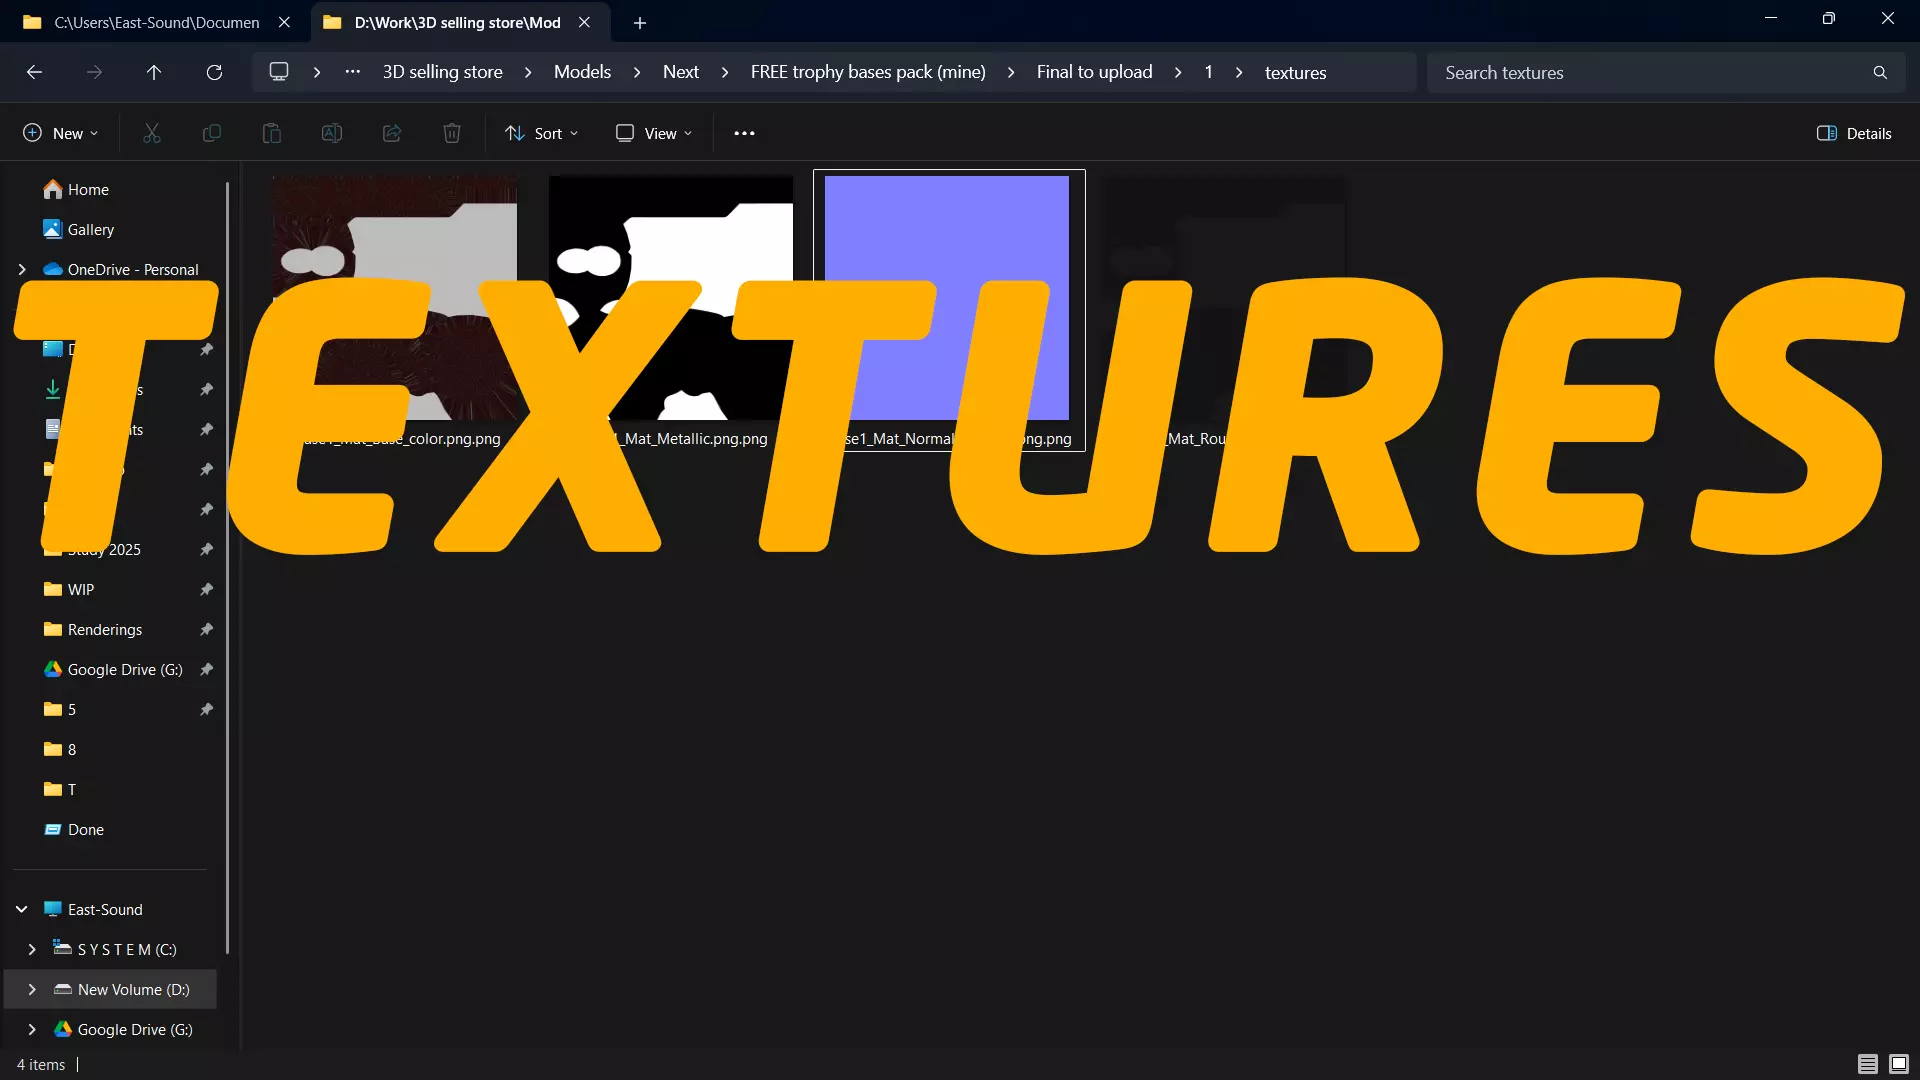The width and height of the screenshot is (1920, 1080).
Task: Open the Sort dropdown
Action: [x=542, y=133]
